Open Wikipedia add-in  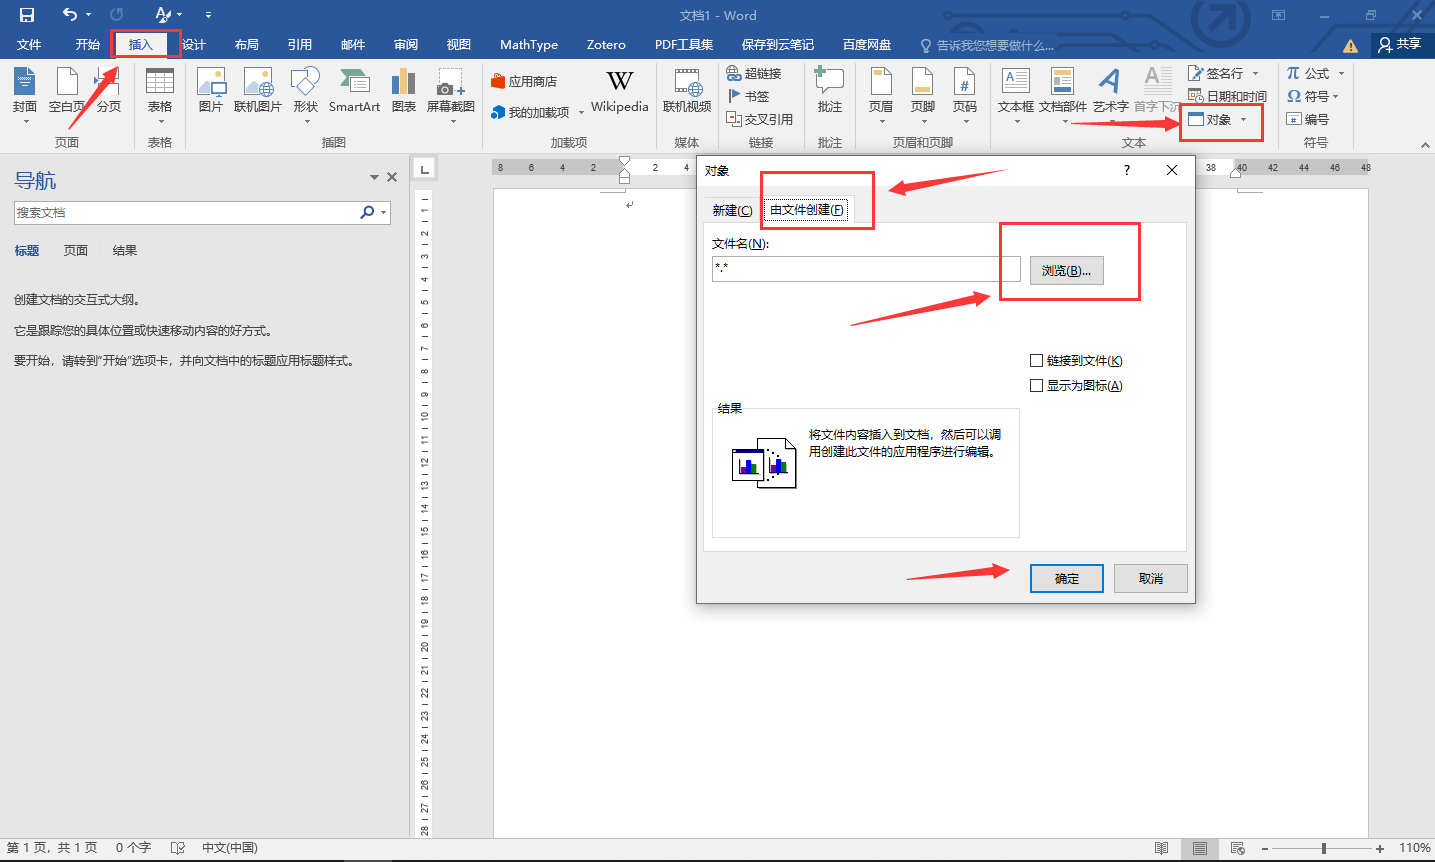[x=620, y=91]
